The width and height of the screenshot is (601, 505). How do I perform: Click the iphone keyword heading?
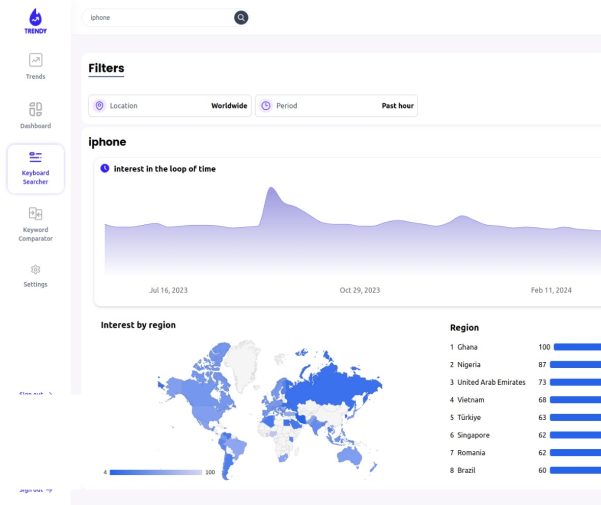pos(107,142)
